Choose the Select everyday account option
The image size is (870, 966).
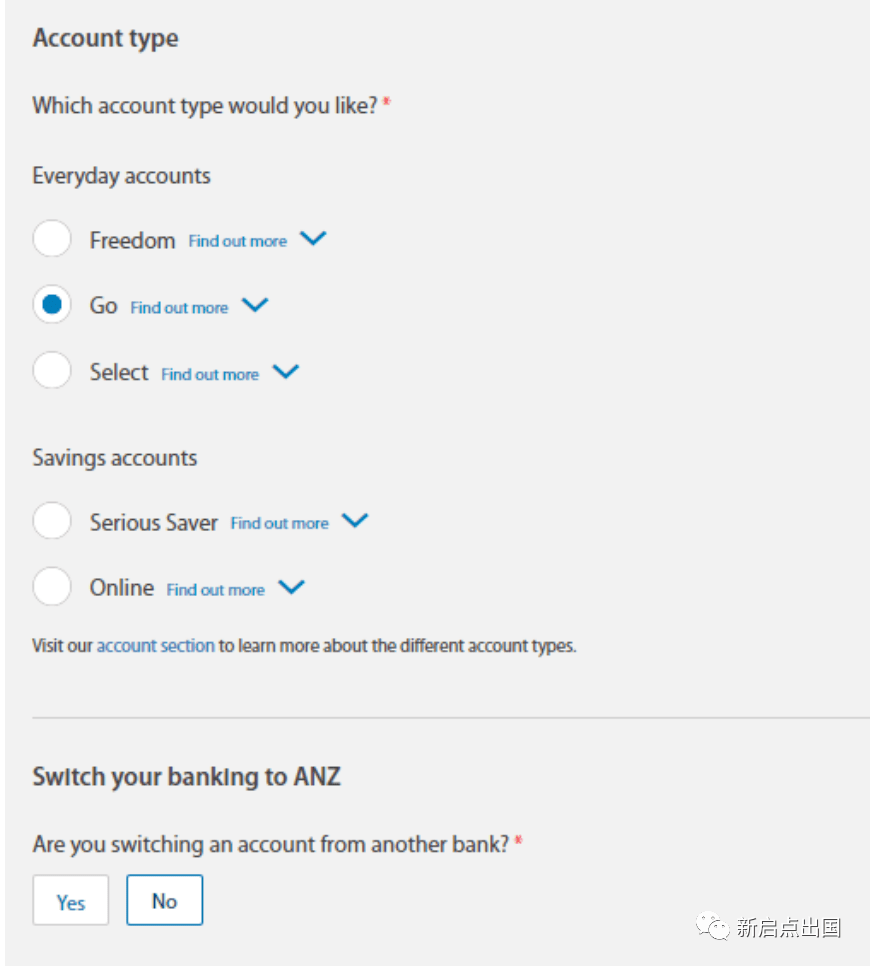click(52, 371)
